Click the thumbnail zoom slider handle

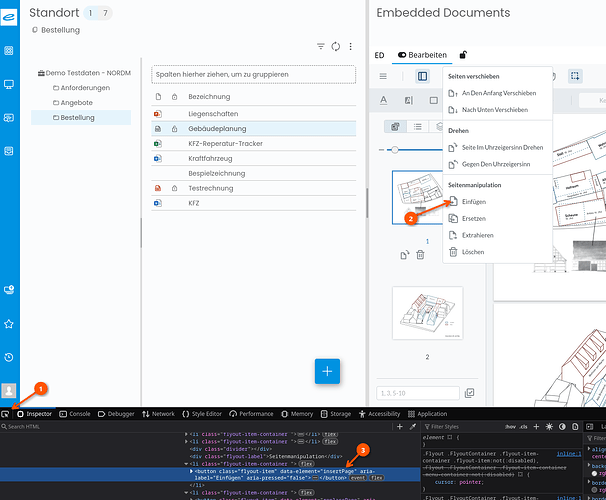pos(395,150)
